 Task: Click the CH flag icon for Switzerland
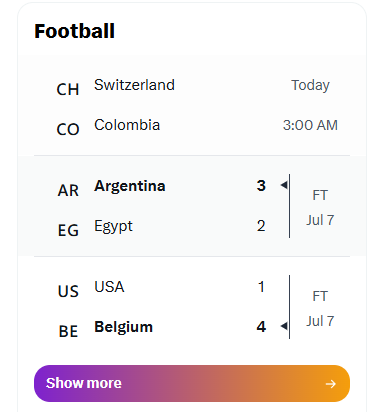click(68, 89)
